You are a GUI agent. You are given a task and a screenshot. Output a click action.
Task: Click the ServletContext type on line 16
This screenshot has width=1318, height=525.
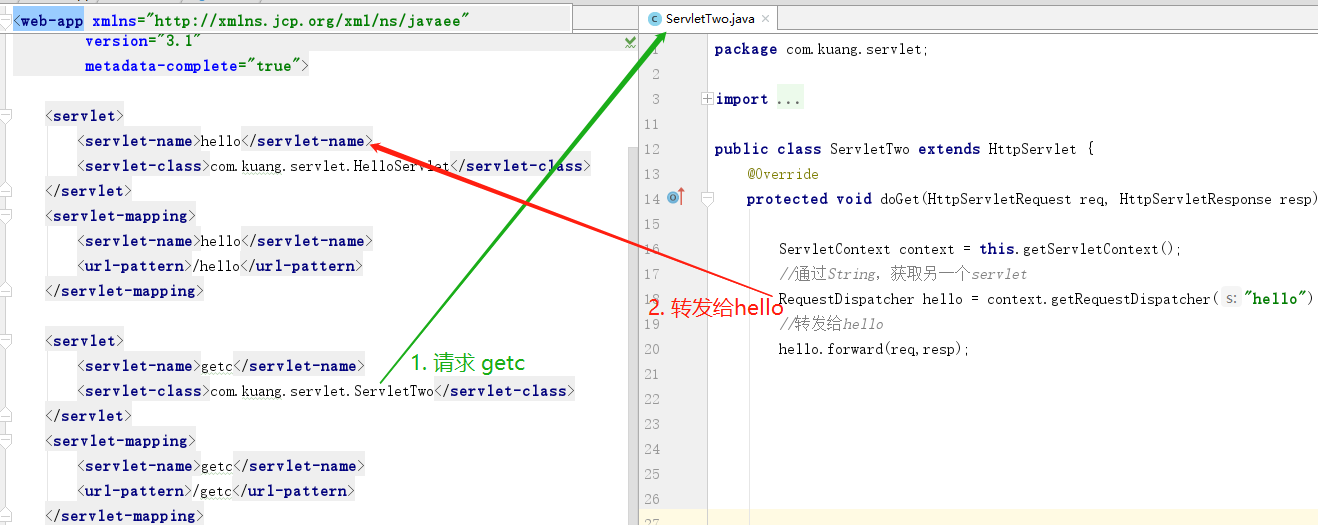835,249
